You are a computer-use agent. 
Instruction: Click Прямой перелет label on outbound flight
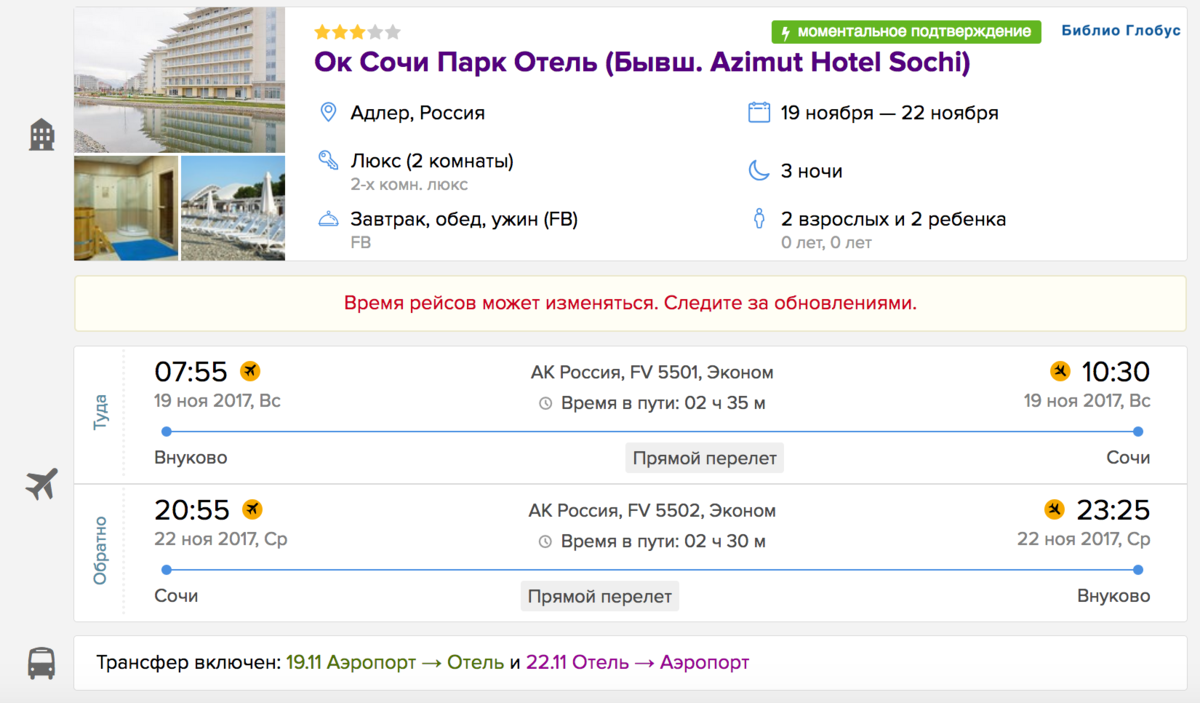(704, 458)
